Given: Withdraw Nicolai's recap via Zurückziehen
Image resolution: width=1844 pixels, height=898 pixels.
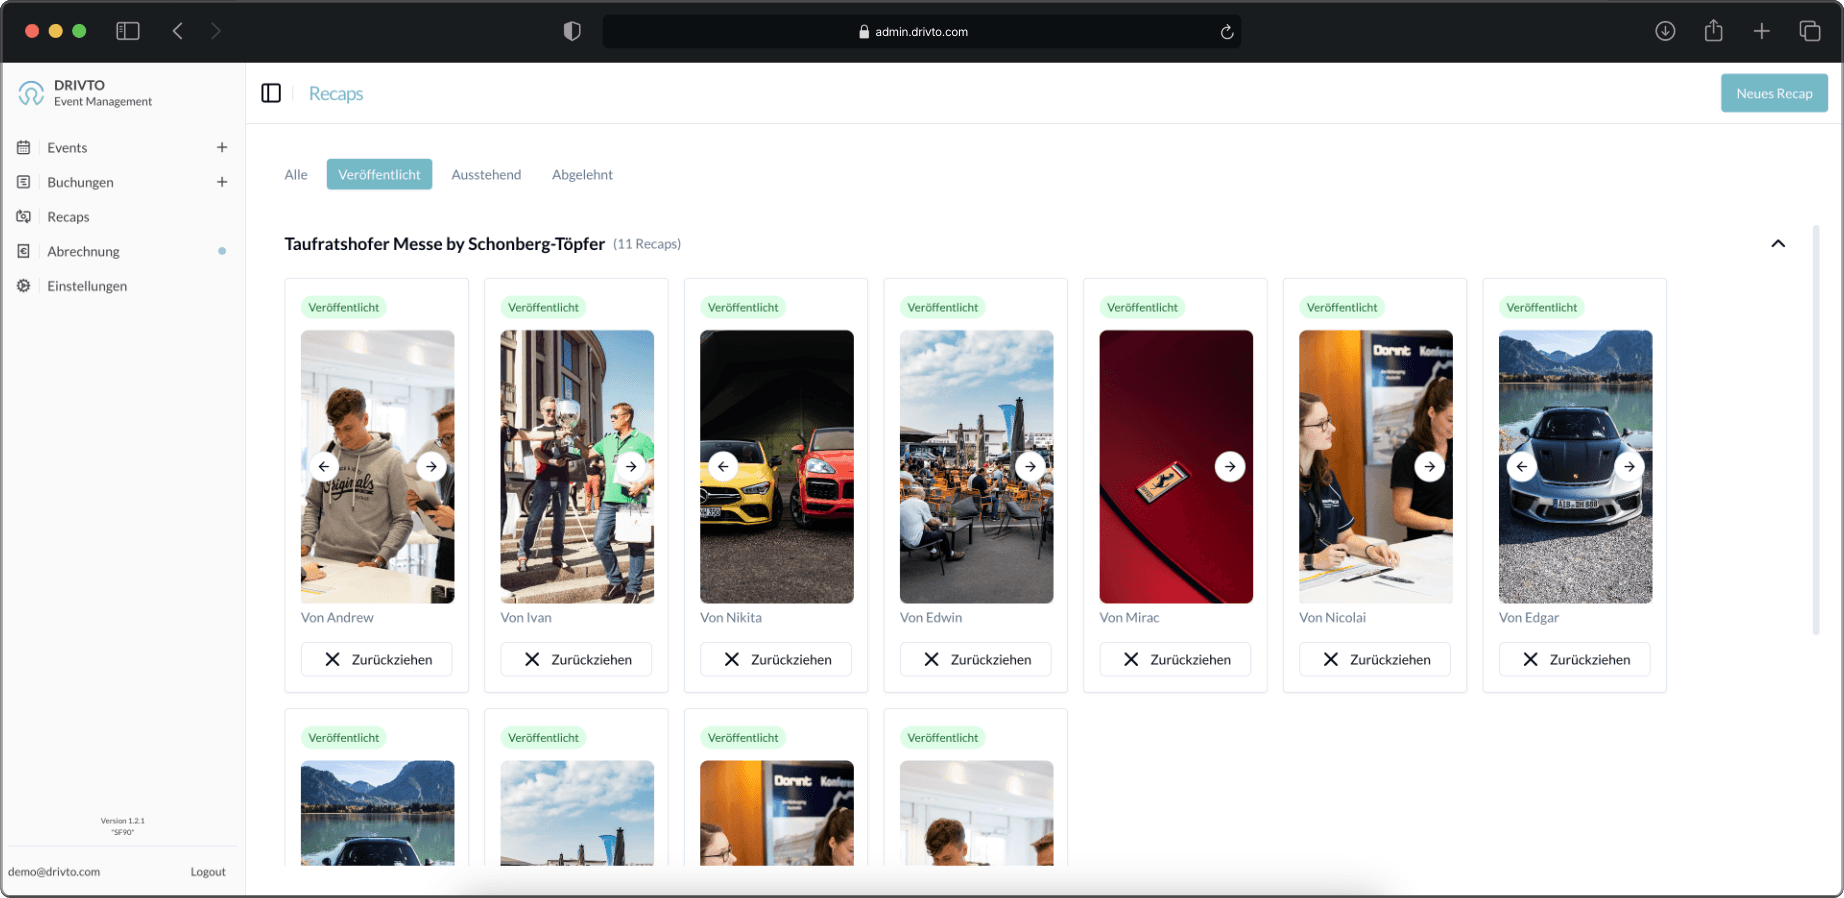Looking at the screenshot, I should tap(1375, 659).
